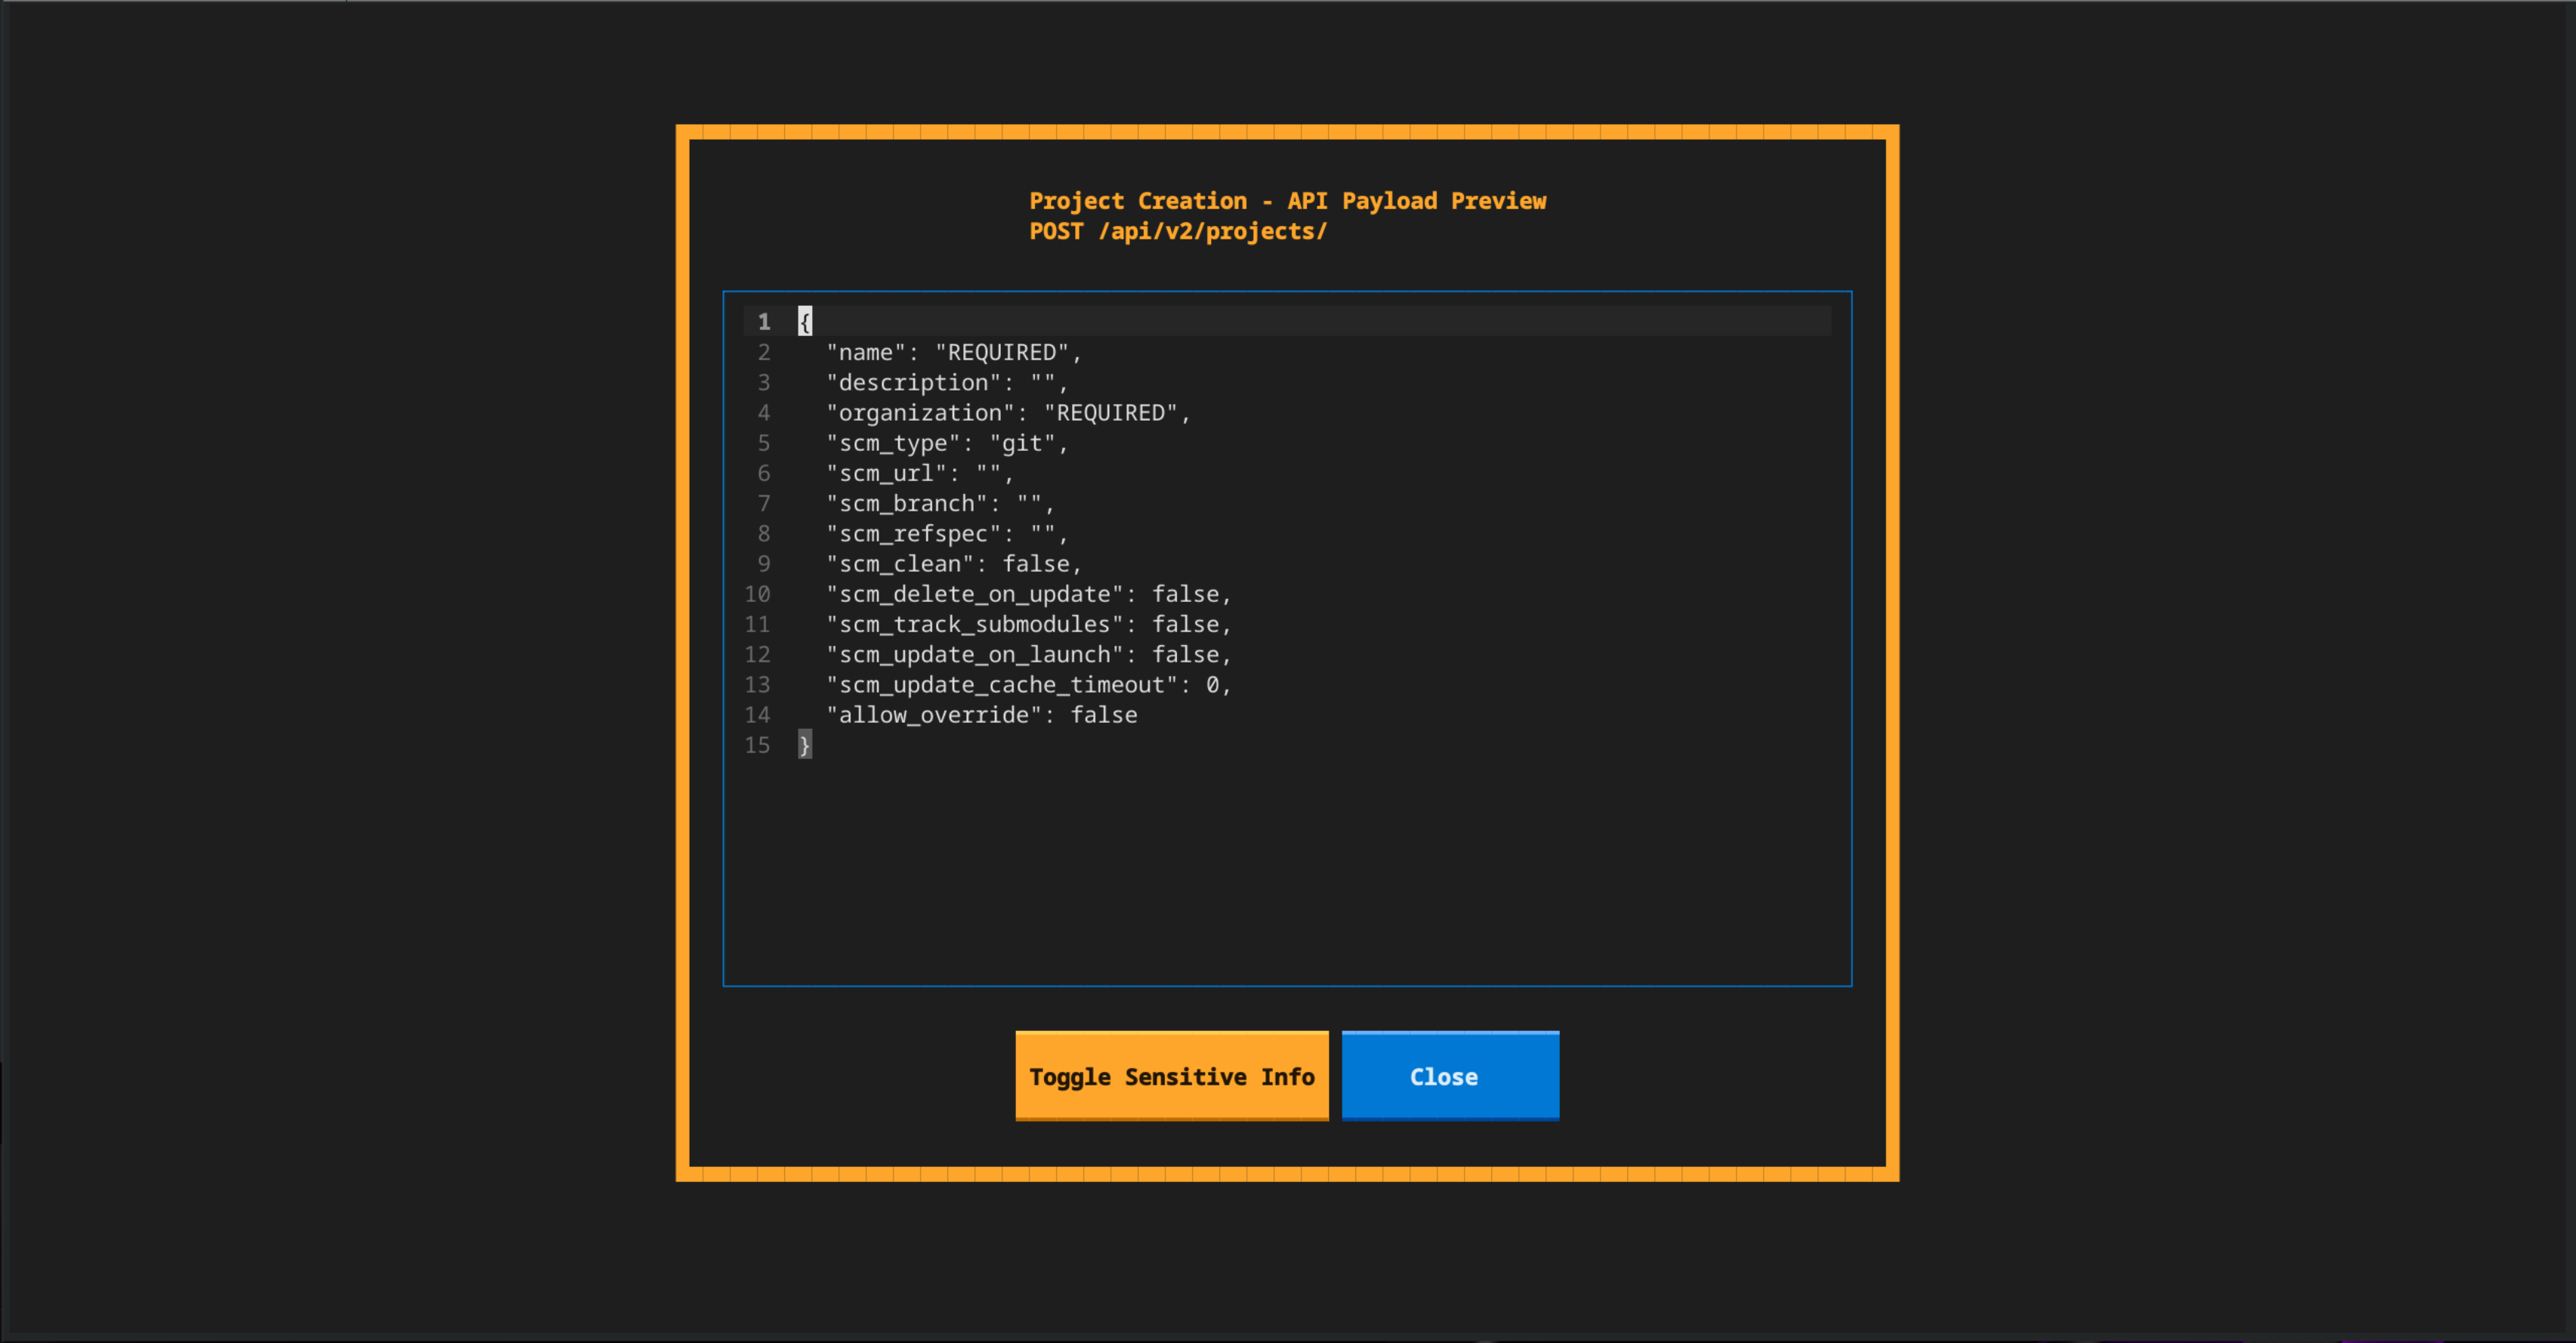Close the API Payload Preview dialog
The image size is (2576, 1343).
coord(1450,1076)
